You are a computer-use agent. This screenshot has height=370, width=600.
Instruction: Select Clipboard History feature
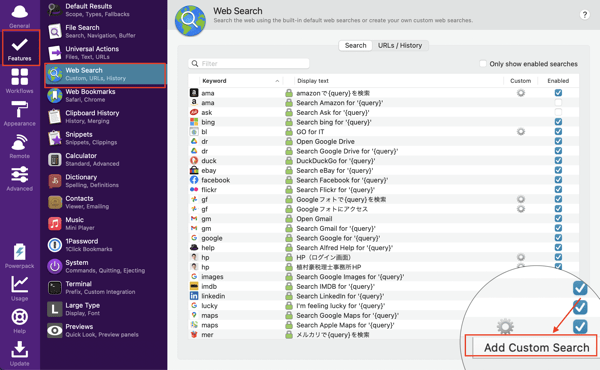pyautogui.click(x=105, y=117)
